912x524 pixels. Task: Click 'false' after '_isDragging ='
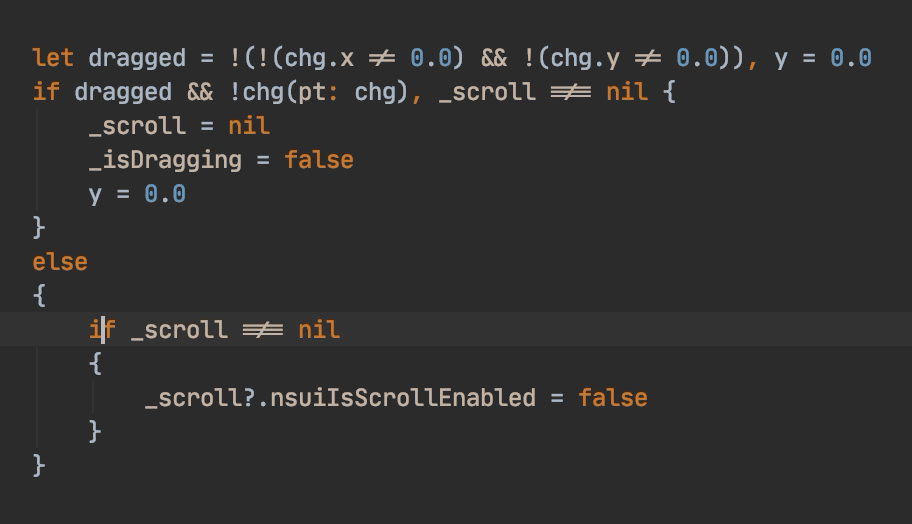point(319,161)
